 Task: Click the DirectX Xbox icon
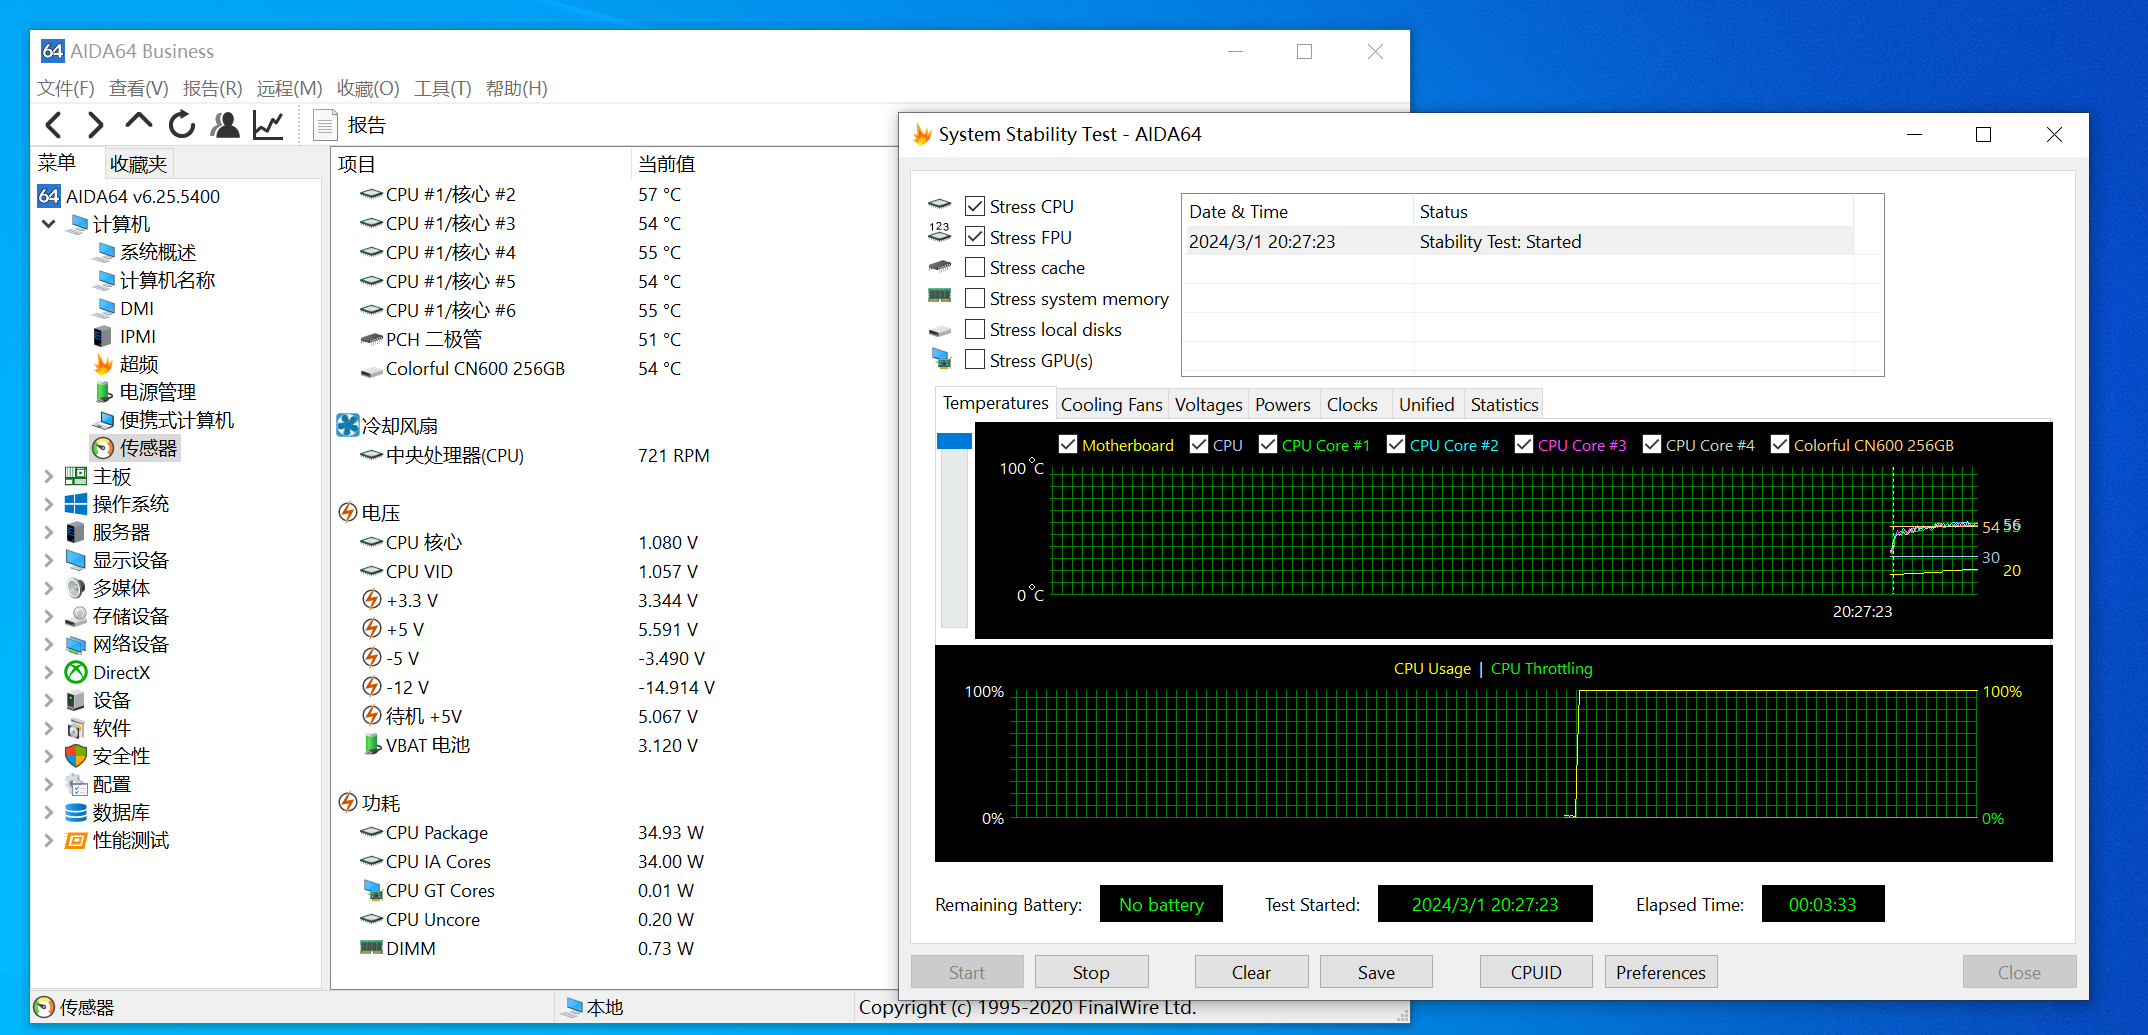76,672
